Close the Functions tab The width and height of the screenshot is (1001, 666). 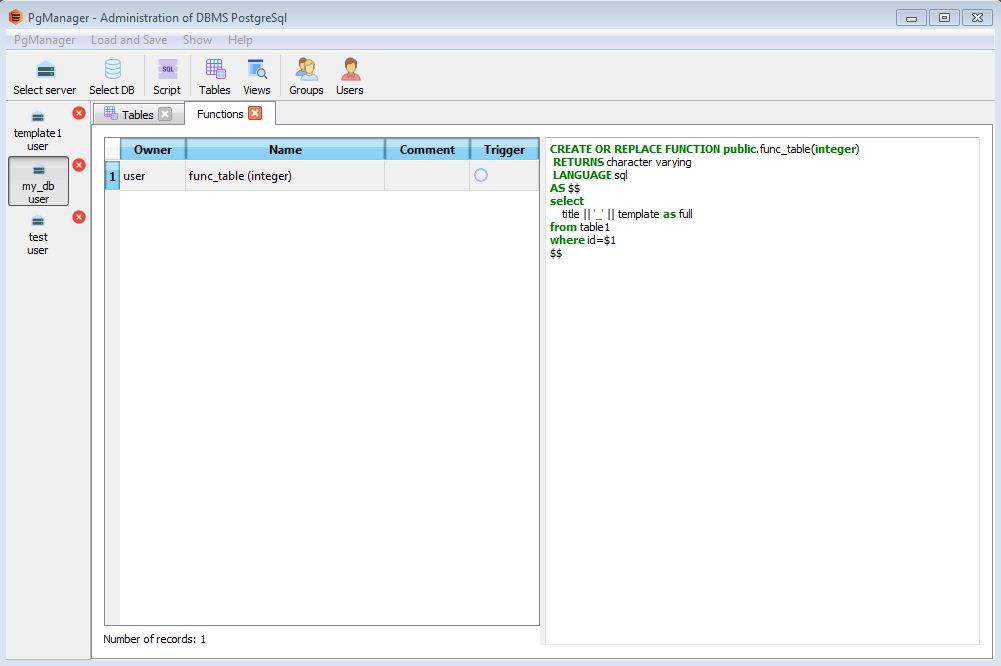click(255, 113)
